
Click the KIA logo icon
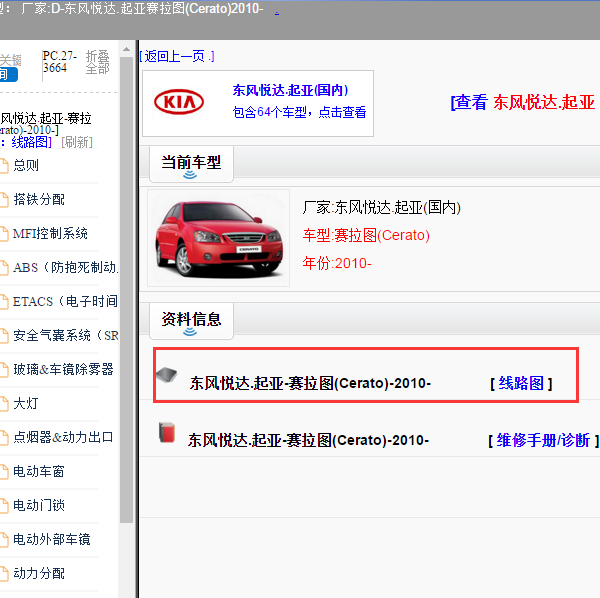coord(179,102)
